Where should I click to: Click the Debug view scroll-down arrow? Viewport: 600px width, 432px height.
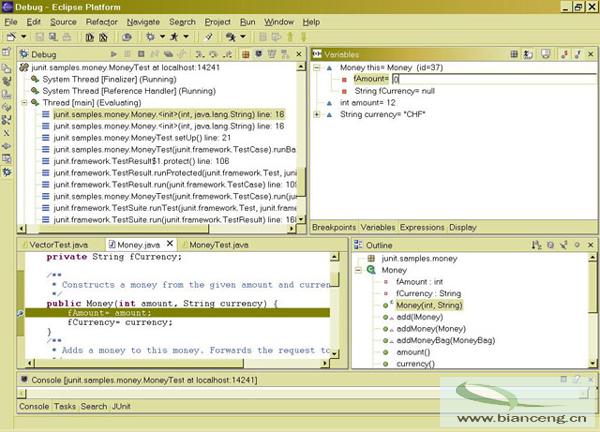coord(301,219)
